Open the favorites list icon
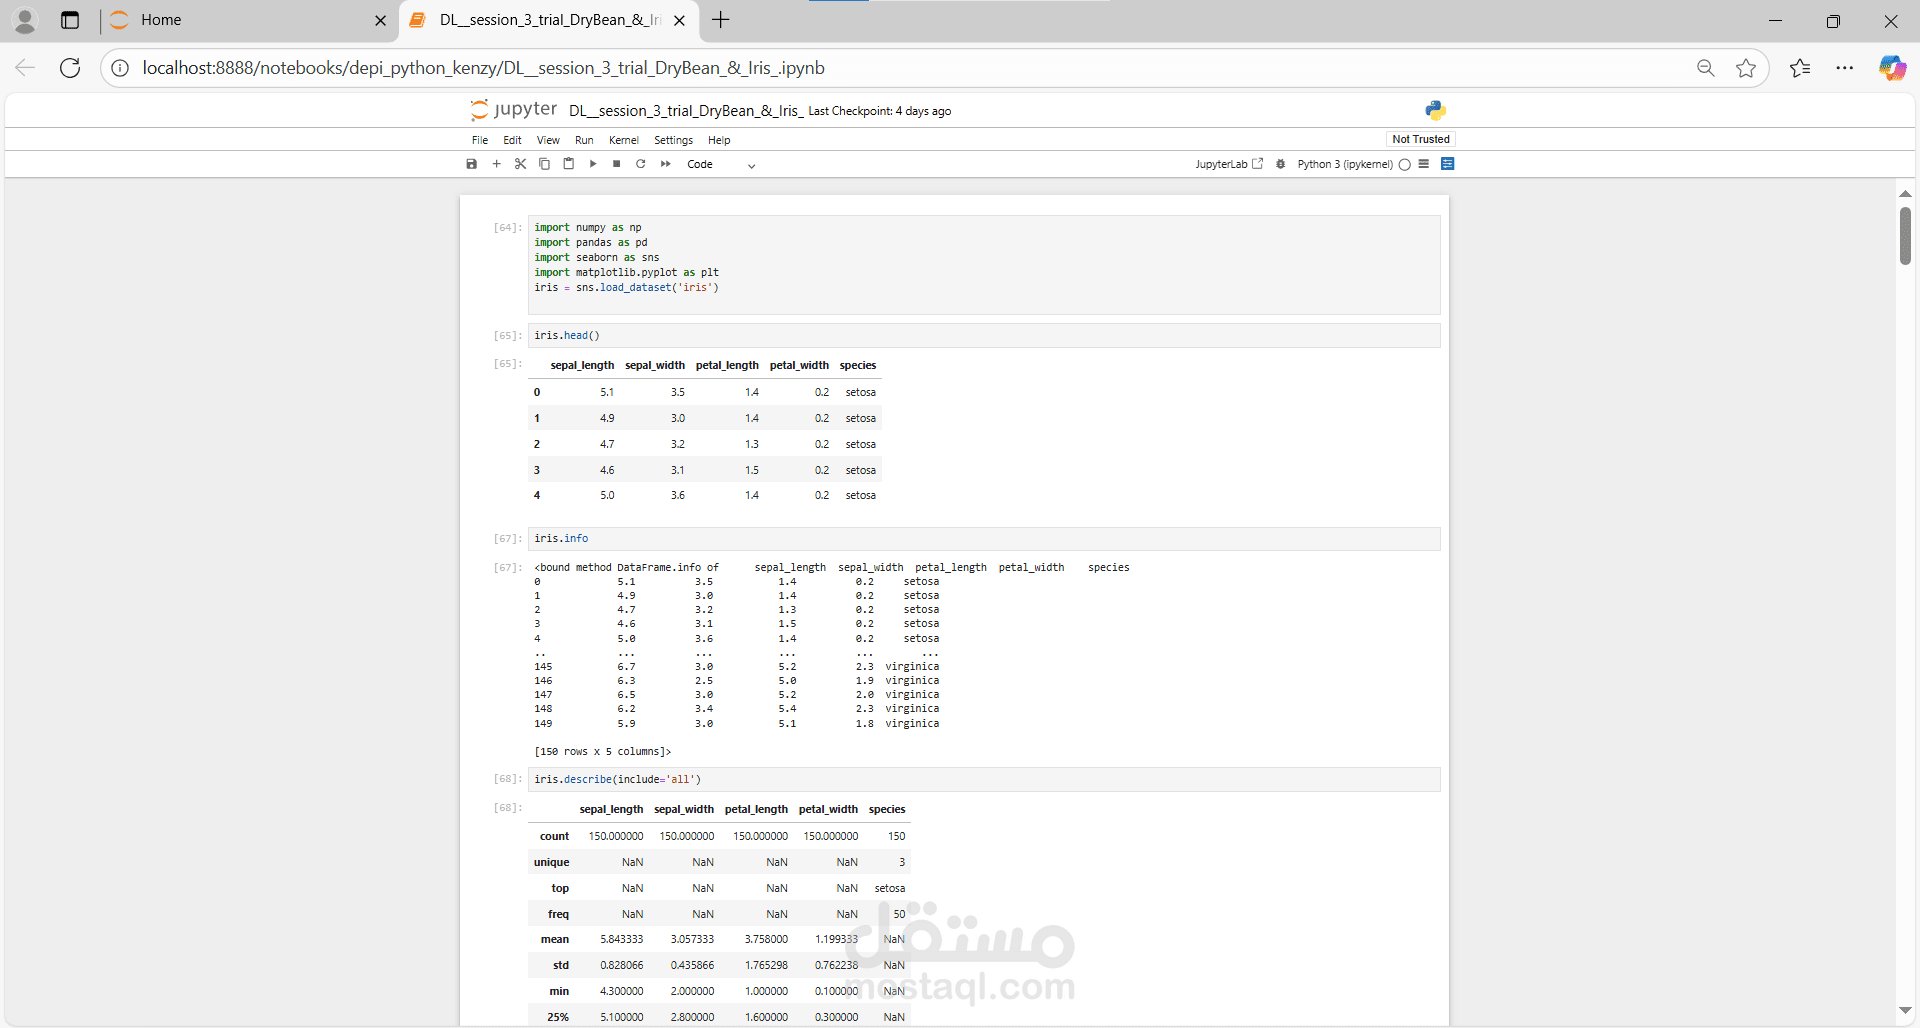The image size is (1920, 1028). coord(1800,68)
